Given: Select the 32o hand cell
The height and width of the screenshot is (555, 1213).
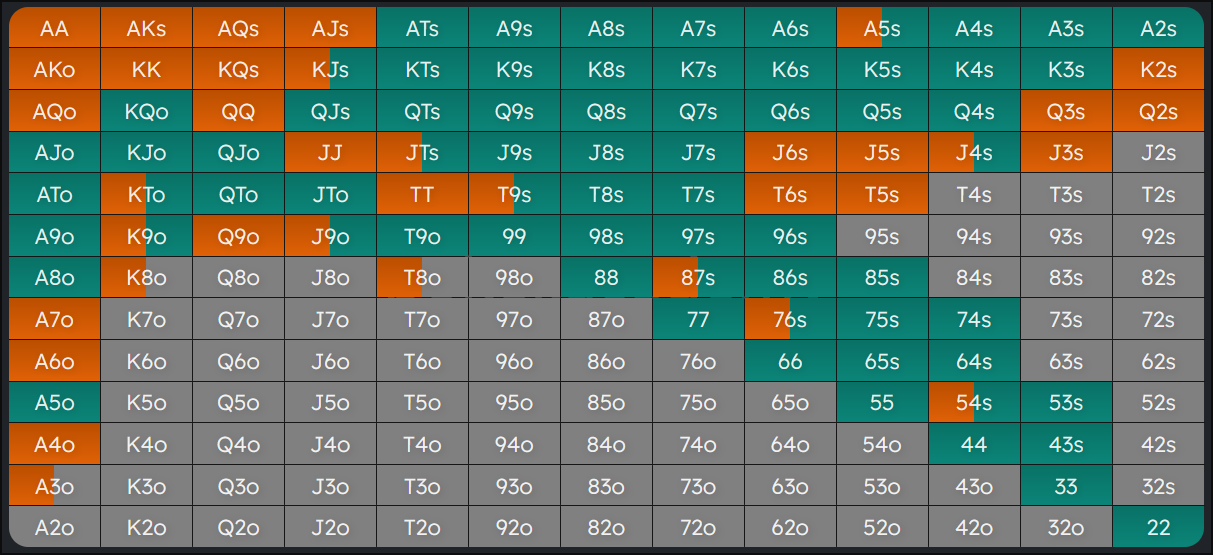Looking at the screenshot, I should (1066, 527).
